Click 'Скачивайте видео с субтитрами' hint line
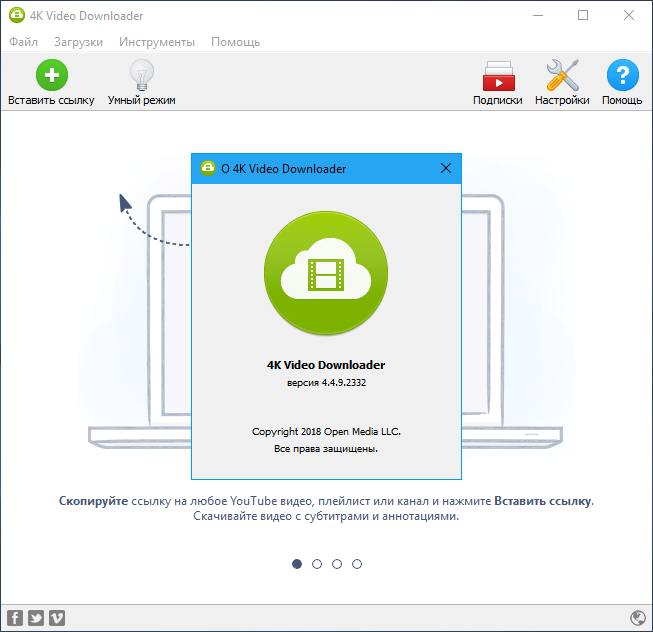653x632 pixels. tap(326, 516)
